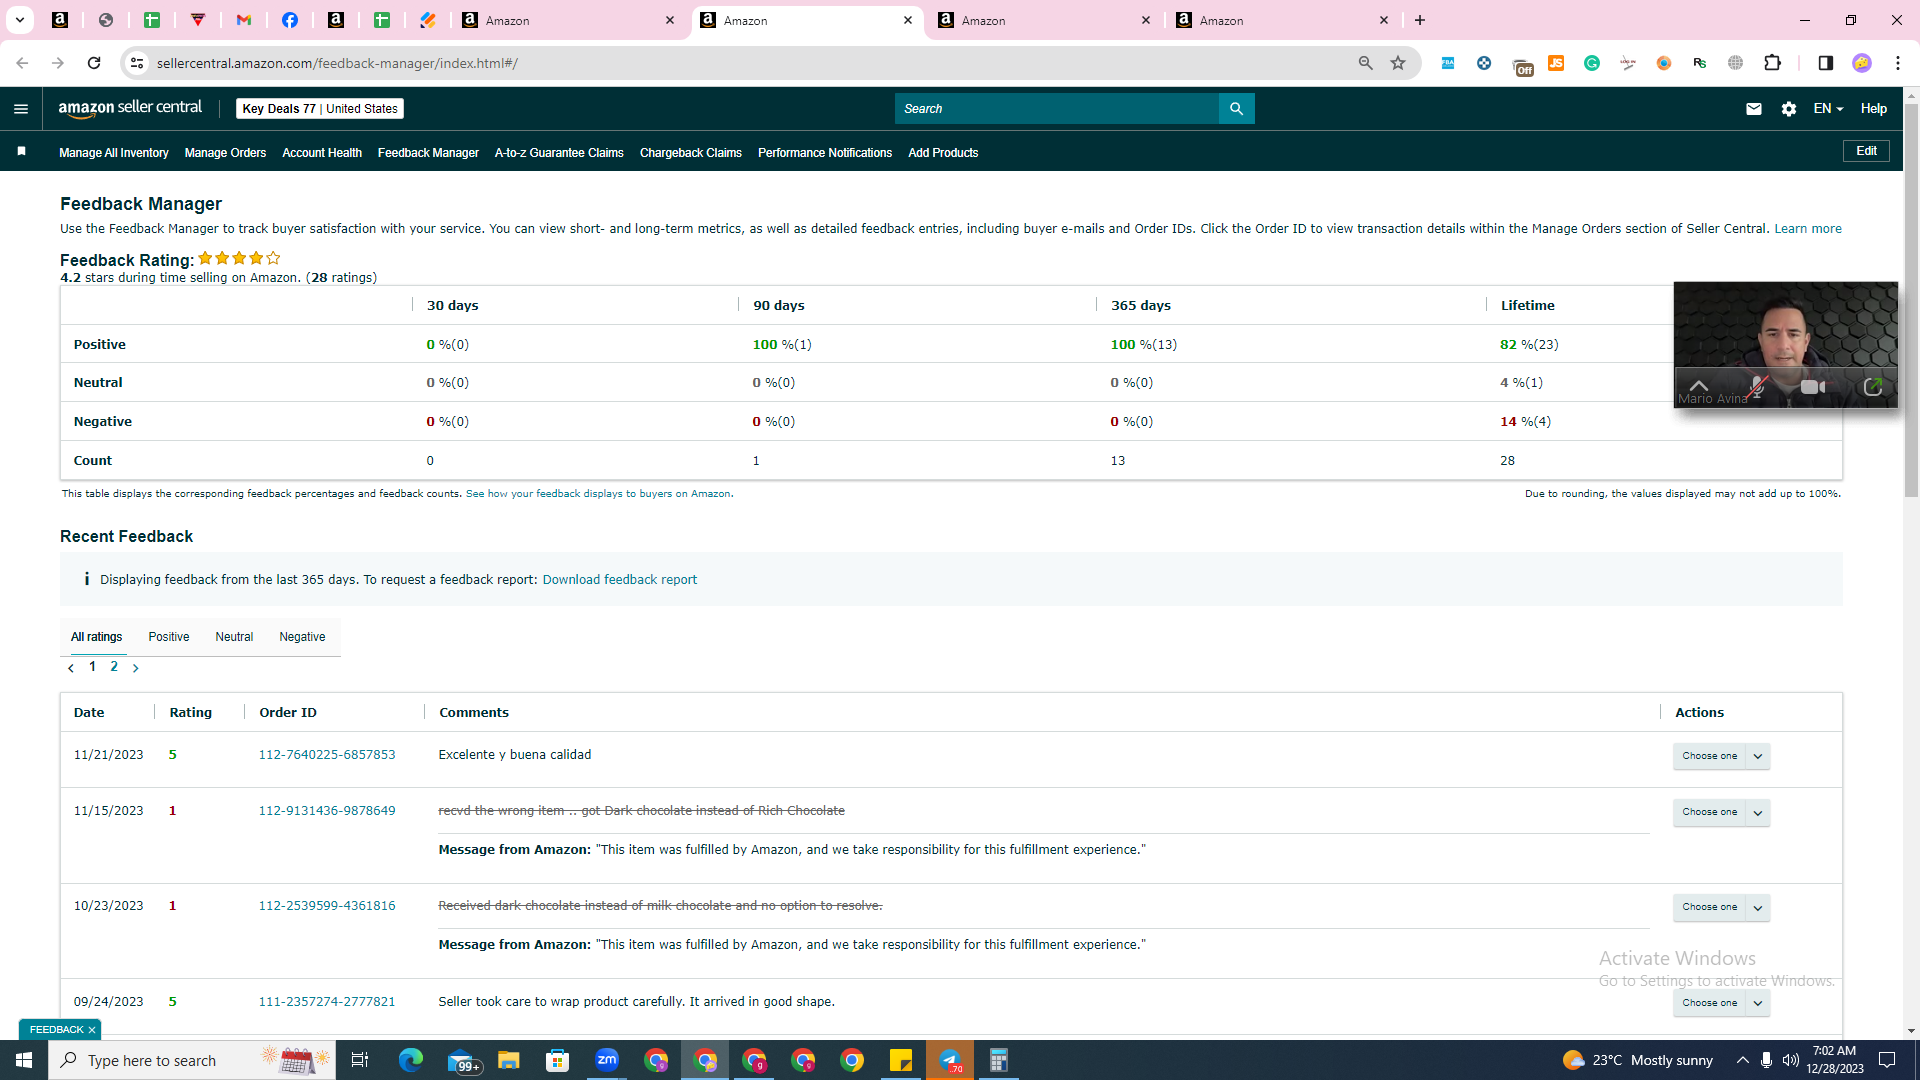Open the Chargeback Claims menu item
This screenshot has height=1080, width=1920.
tap(691, 153)
